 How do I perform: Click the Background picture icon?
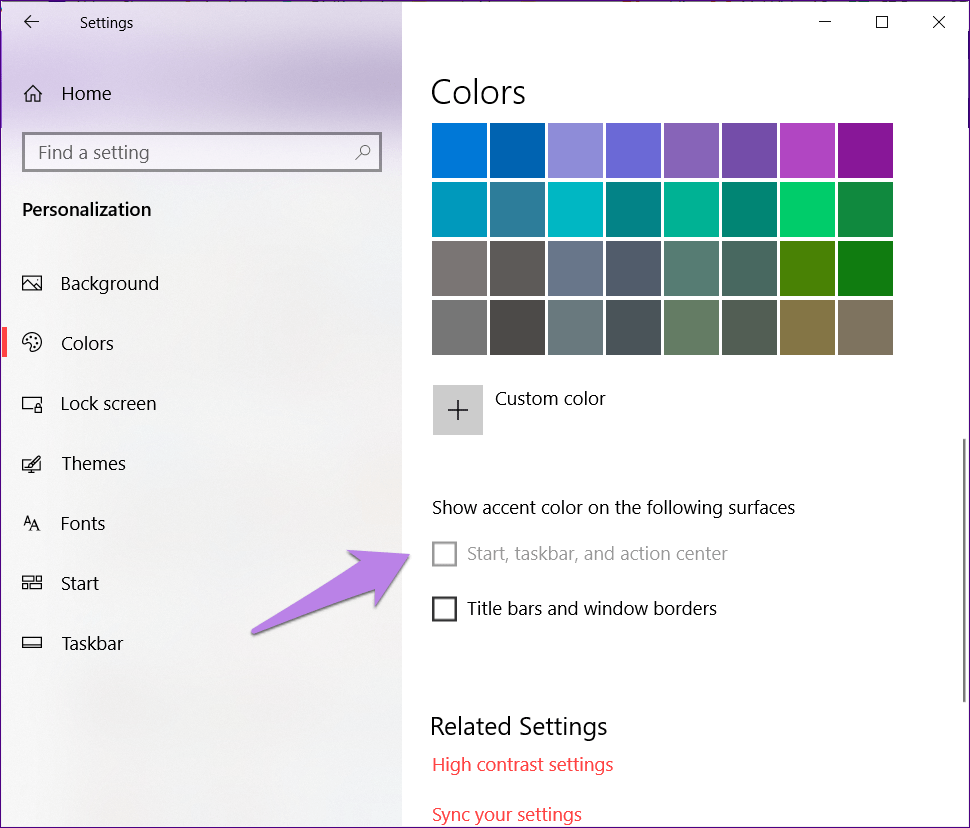coord(32,284)
